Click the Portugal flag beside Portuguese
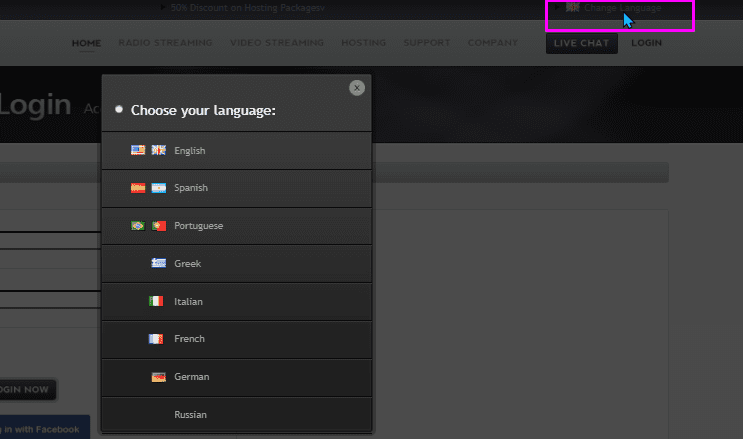 click(158, 226)
